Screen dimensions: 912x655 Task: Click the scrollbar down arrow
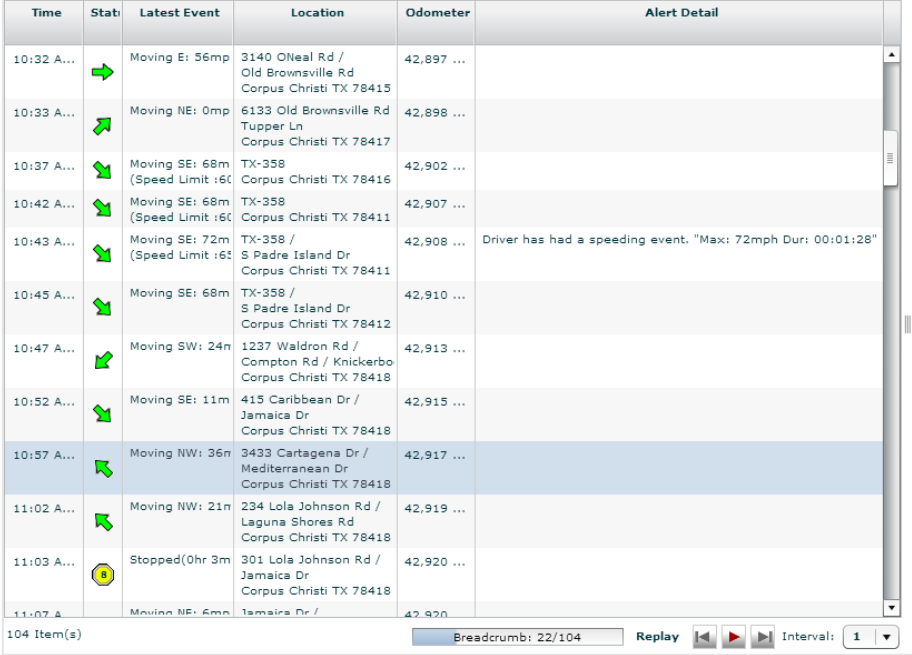click(892, 608)
